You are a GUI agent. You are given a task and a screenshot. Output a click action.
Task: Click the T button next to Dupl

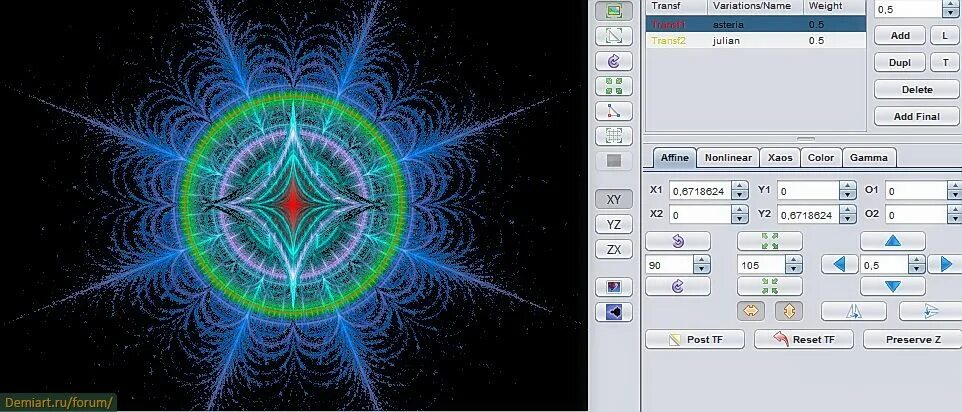(945, 63)
